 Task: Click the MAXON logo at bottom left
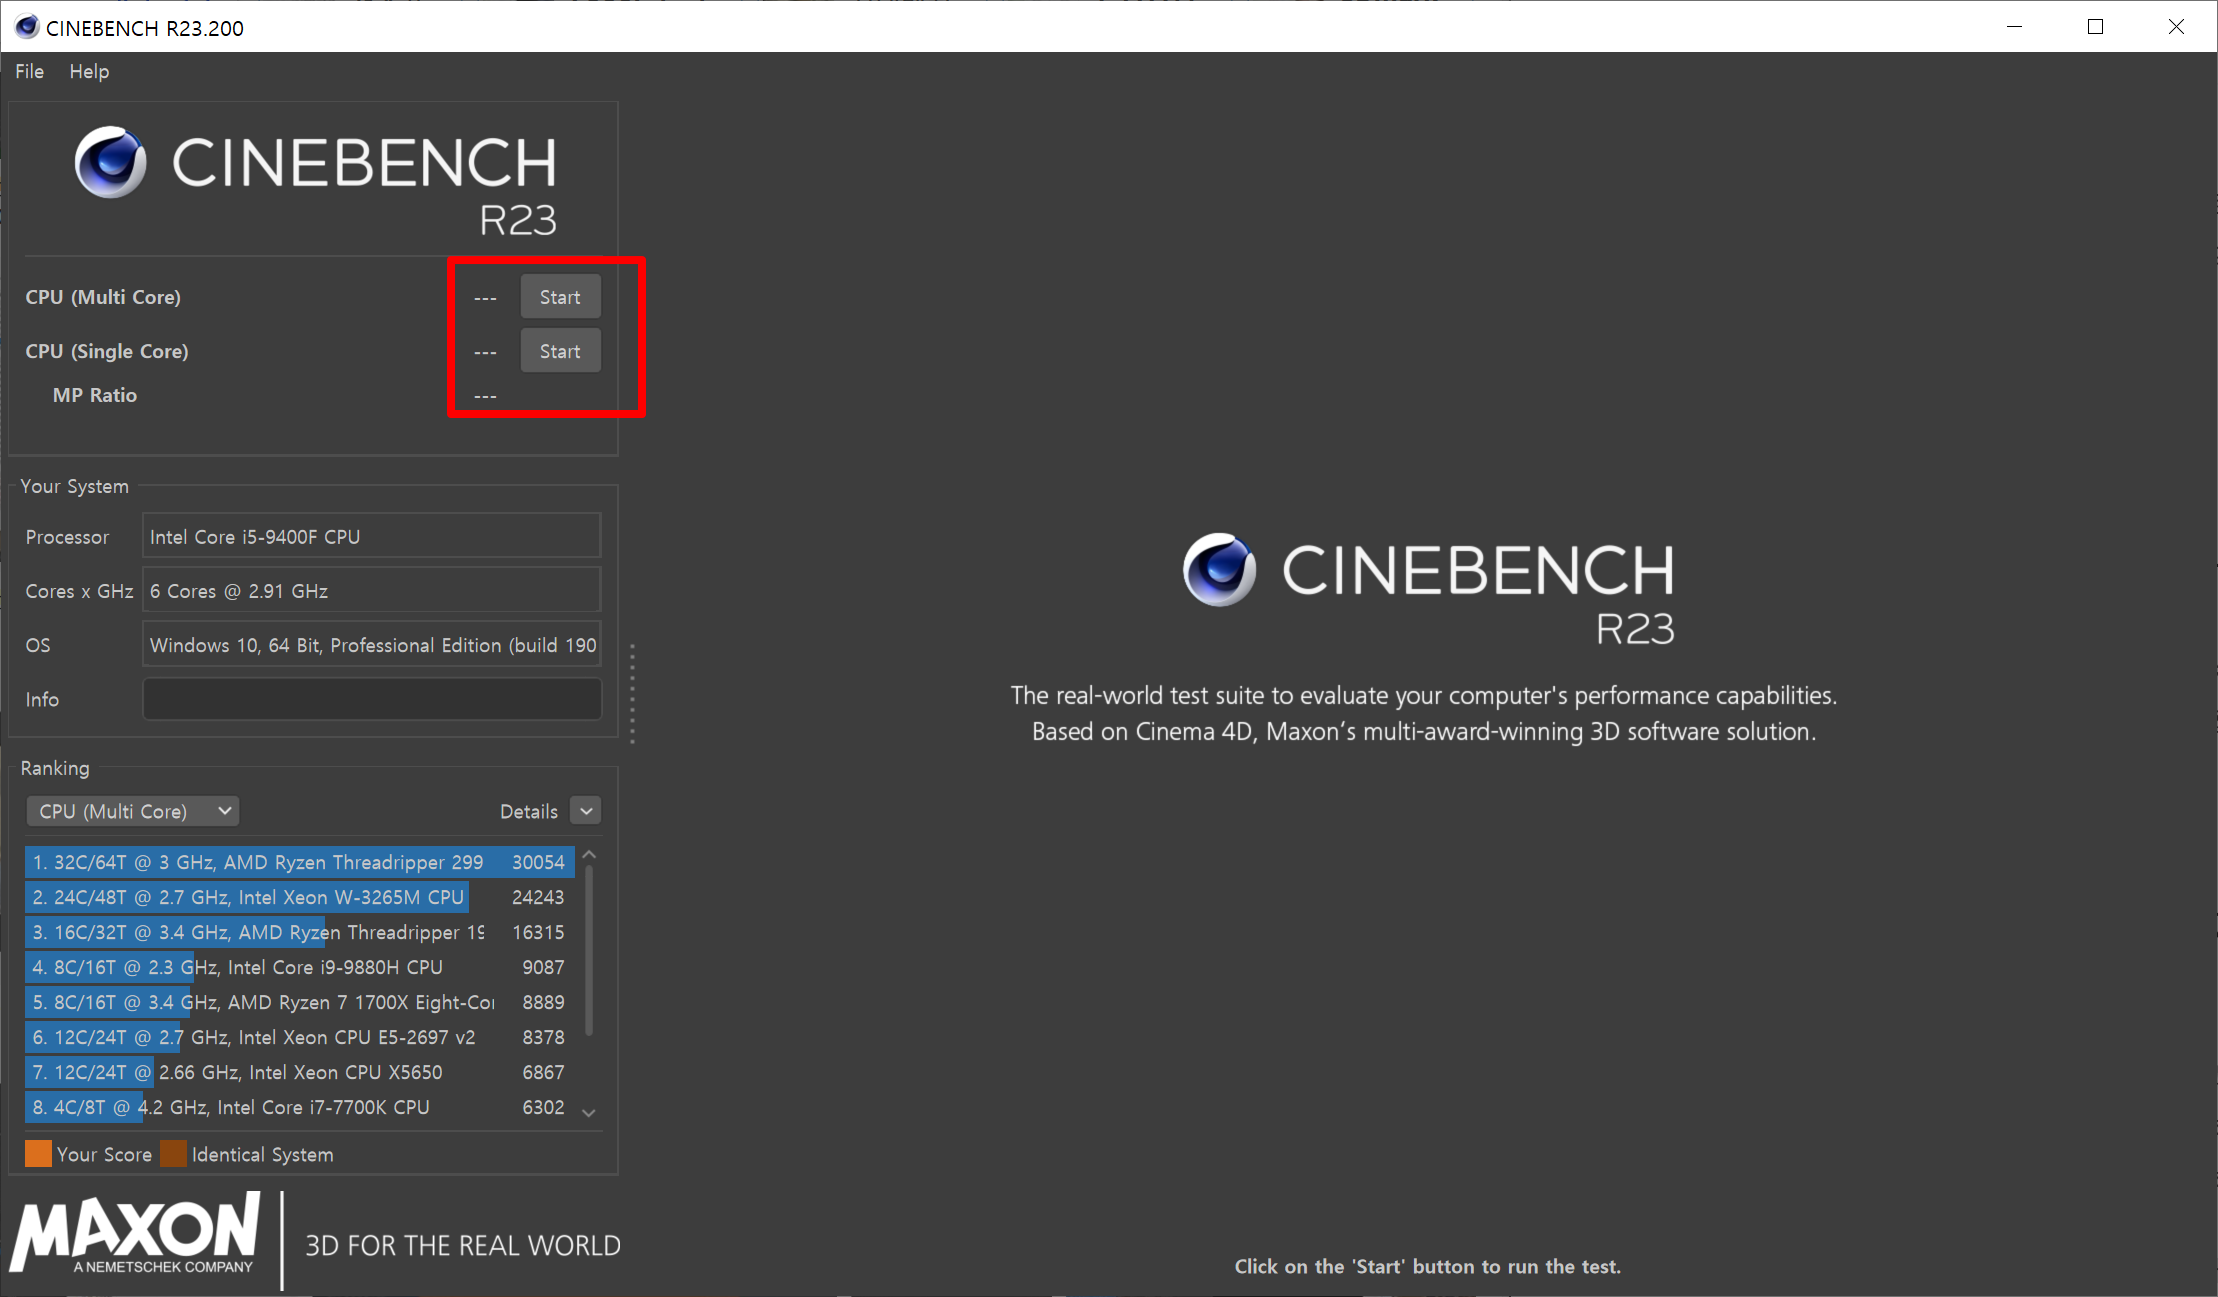click(137, 1233)
